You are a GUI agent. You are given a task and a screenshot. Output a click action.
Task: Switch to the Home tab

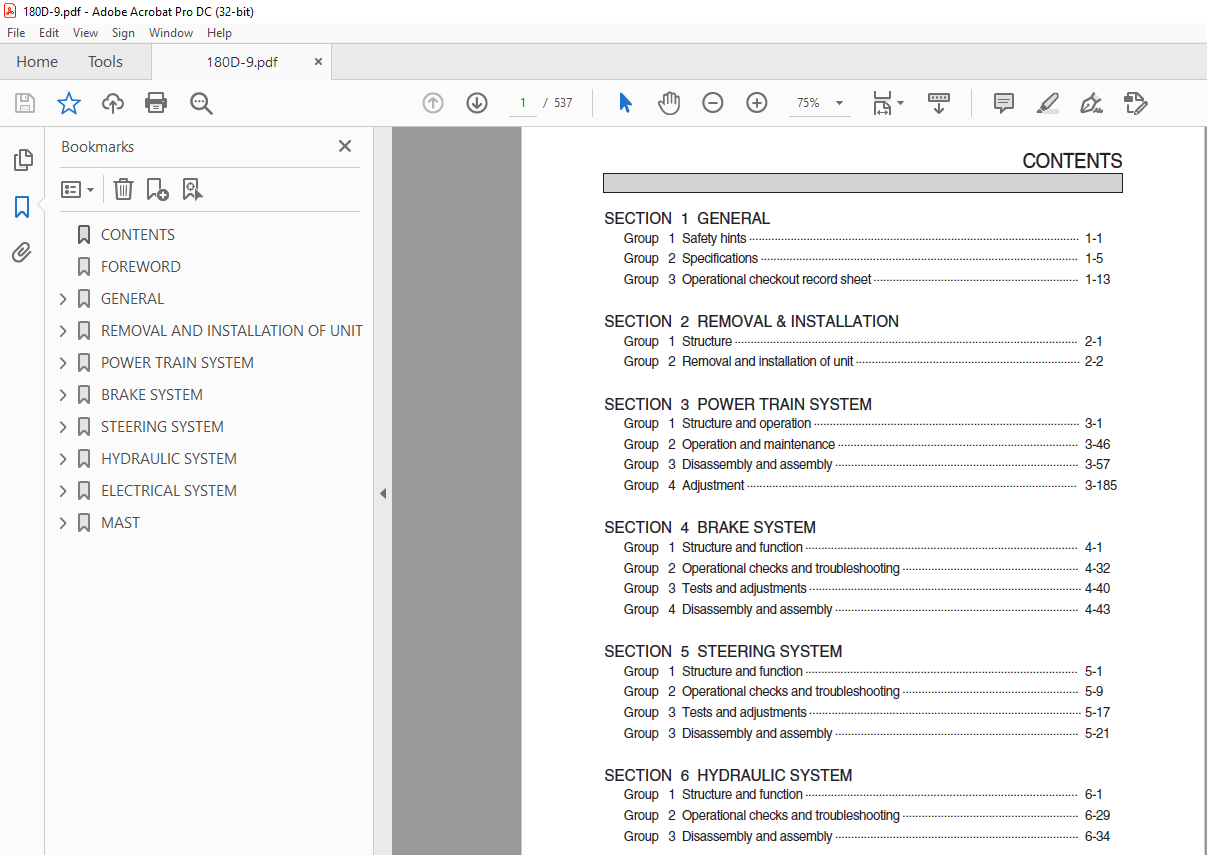pyautogui.click(x=37, y=62)
